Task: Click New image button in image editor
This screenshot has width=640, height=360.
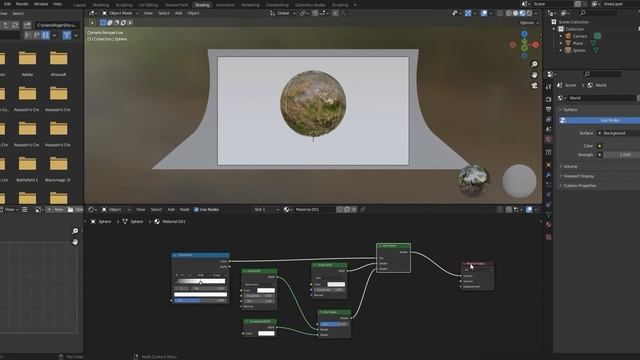Action: click(x=56, y=209)
